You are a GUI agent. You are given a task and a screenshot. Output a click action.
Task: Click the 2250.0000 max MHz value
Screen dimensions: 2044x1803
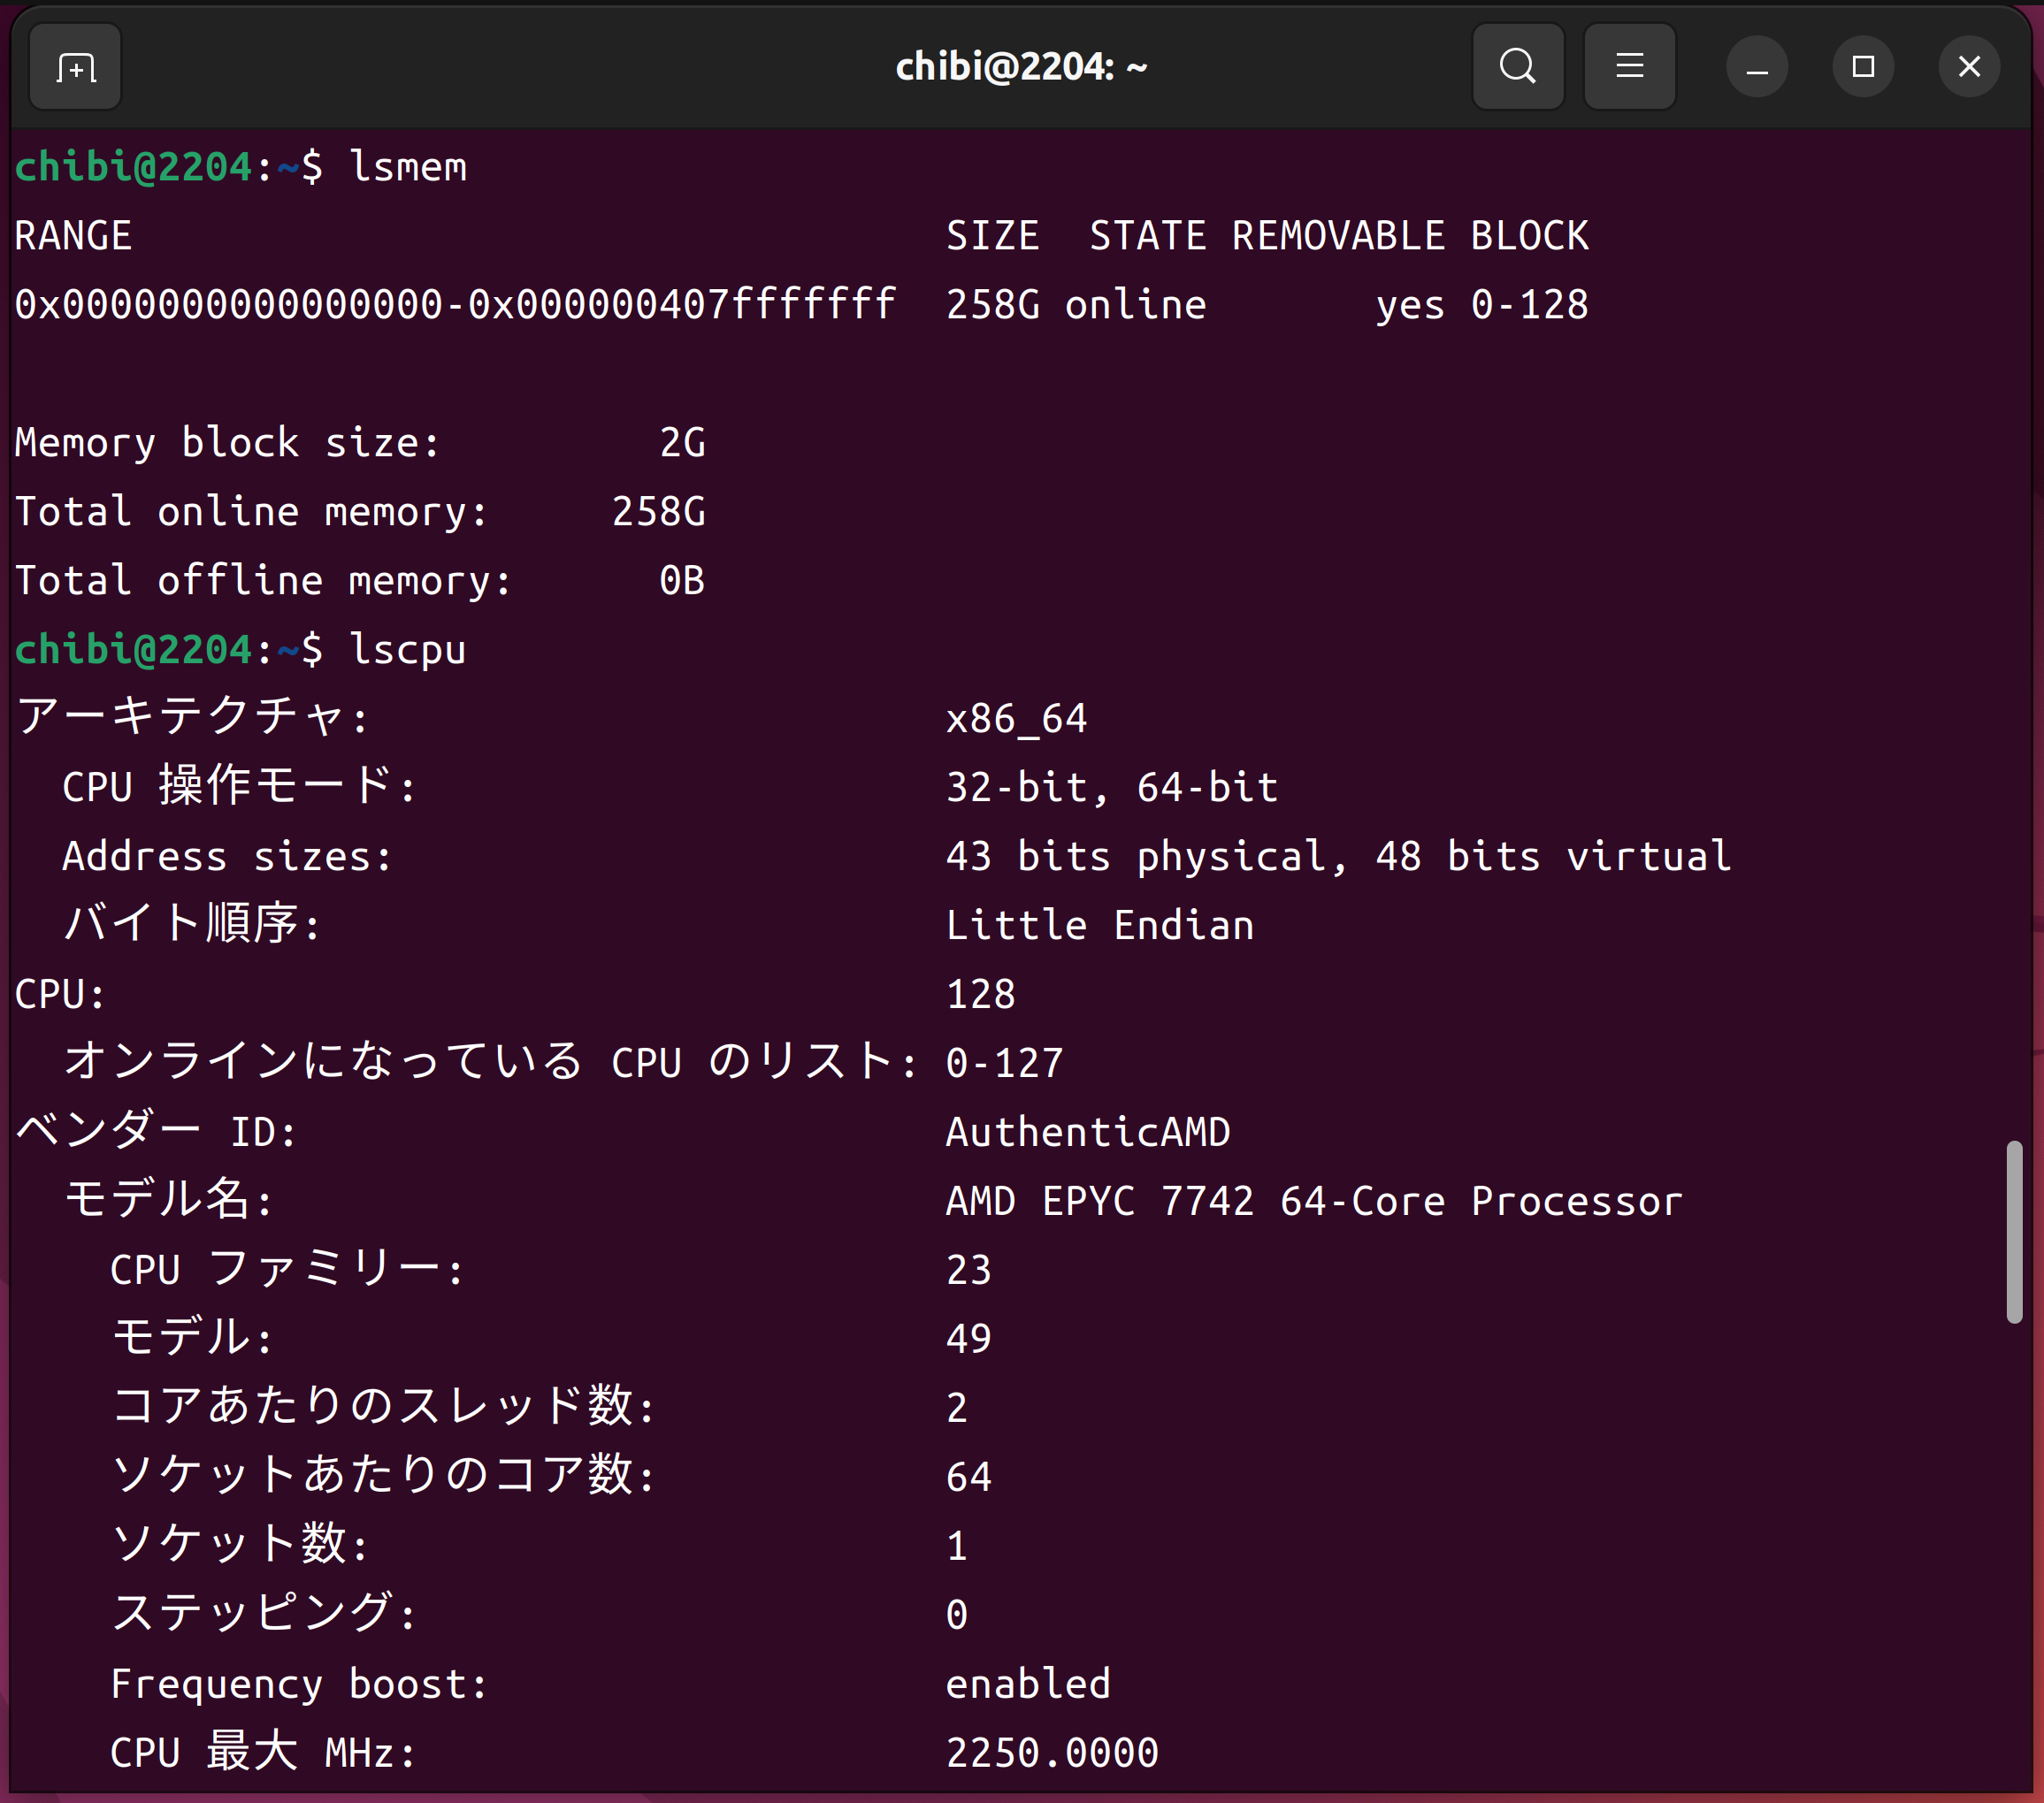(x=1052, y=1753)
